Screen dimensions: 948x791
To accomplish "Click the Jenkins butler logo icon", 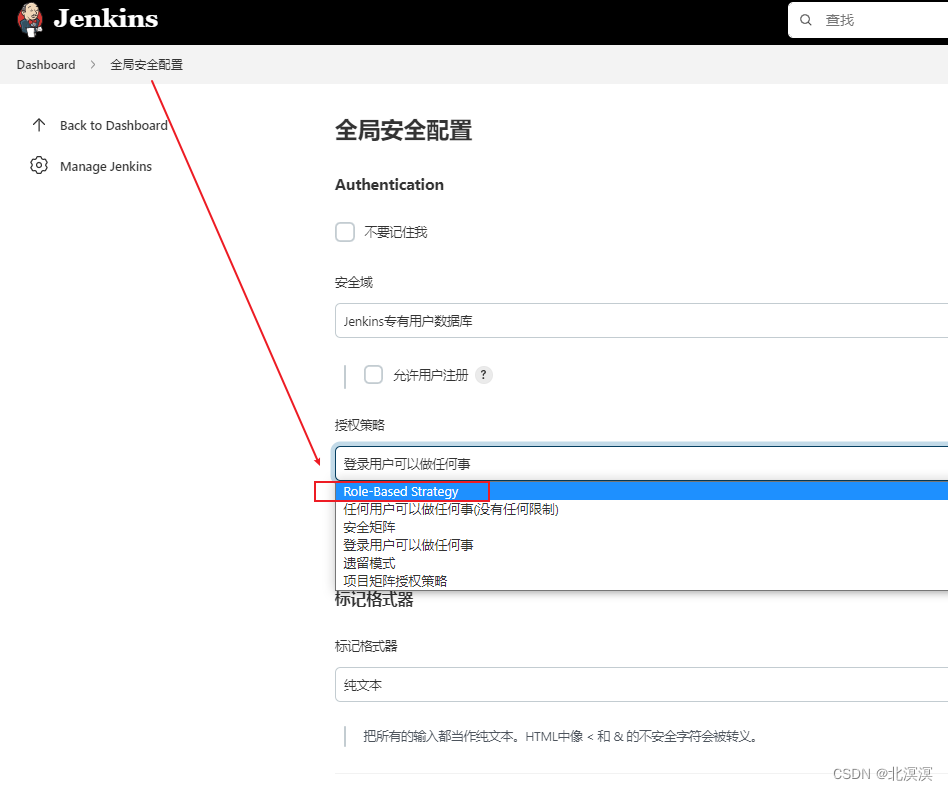I will (x=30, y=19).
